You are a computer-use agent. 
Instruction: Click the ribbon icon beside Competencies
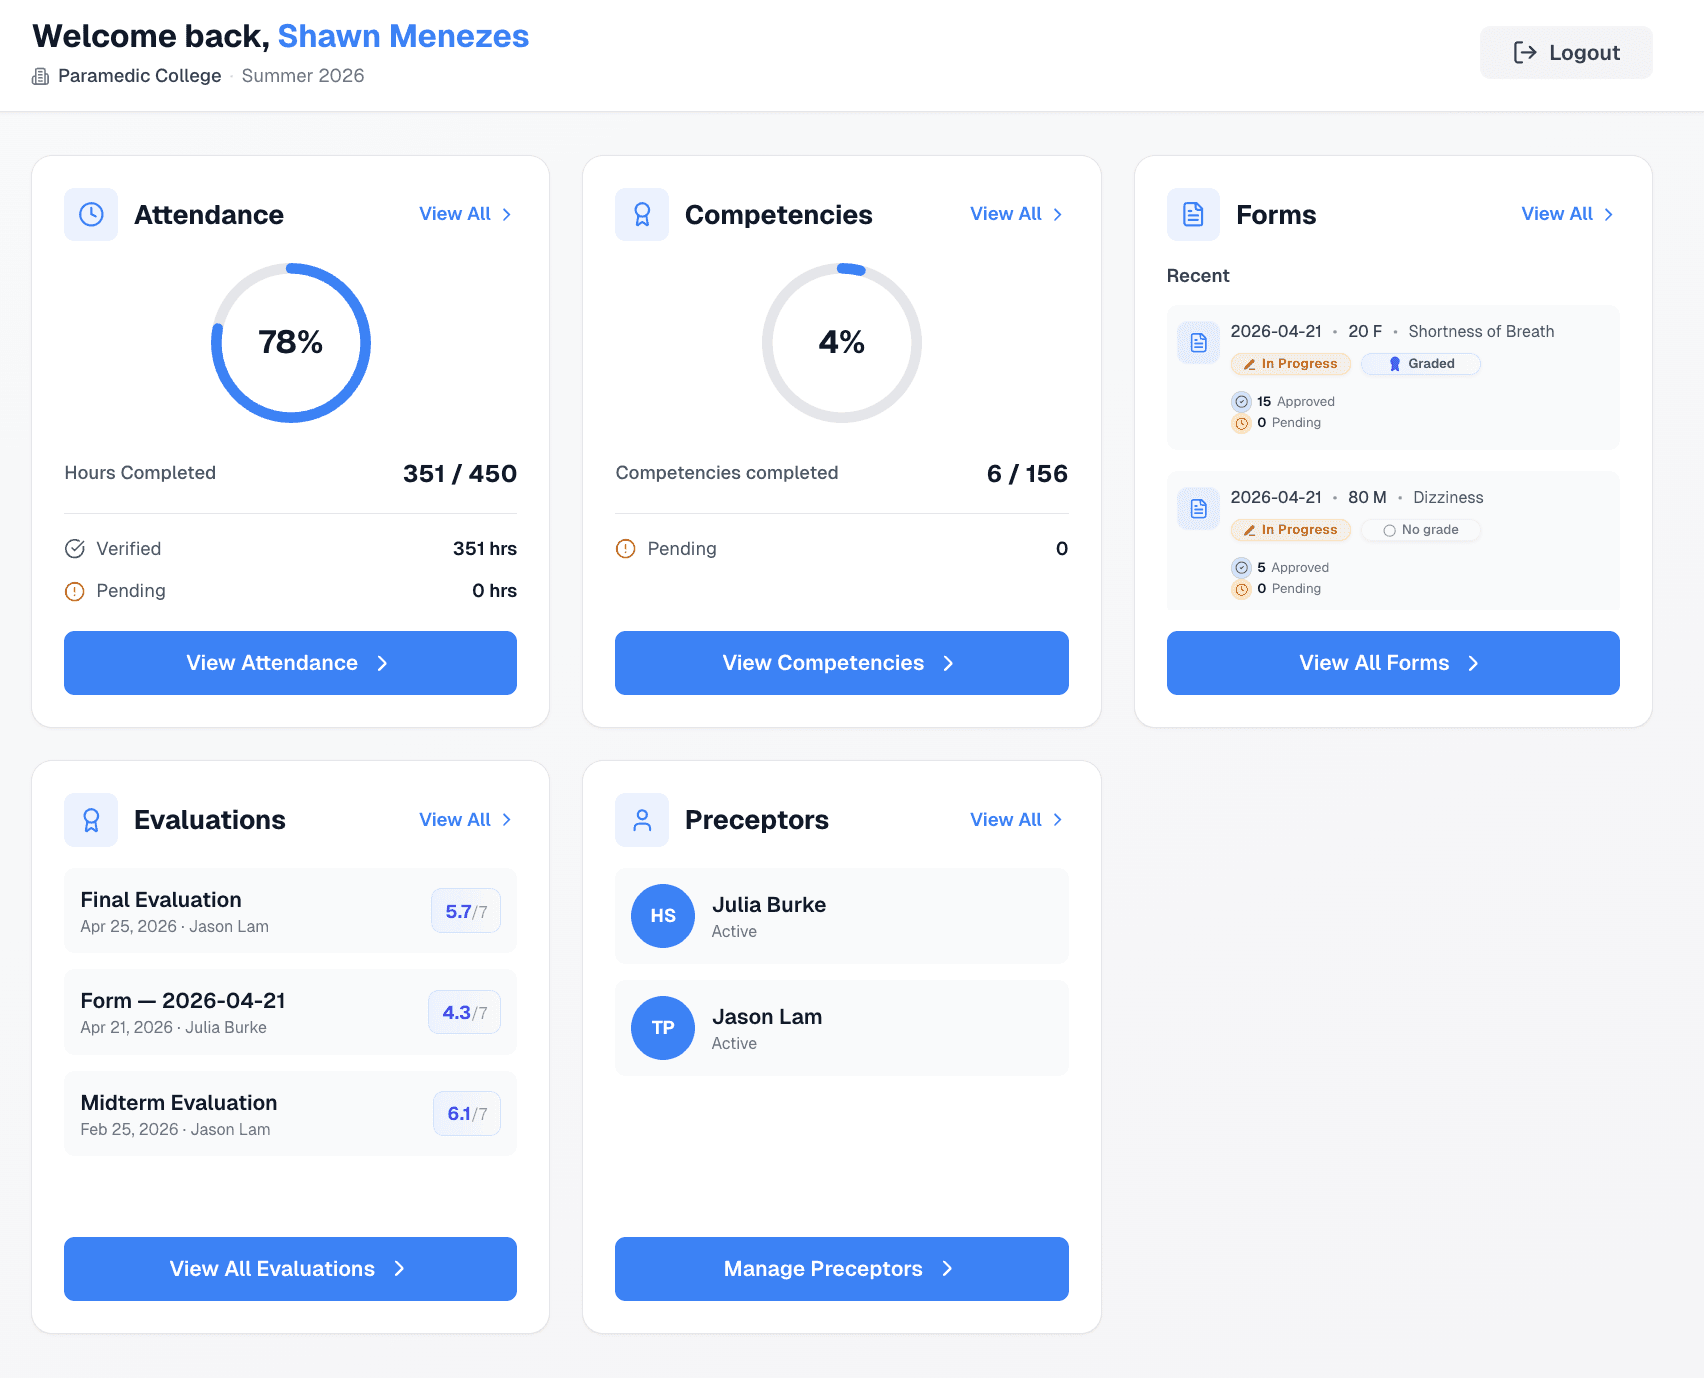coord(642,214)
